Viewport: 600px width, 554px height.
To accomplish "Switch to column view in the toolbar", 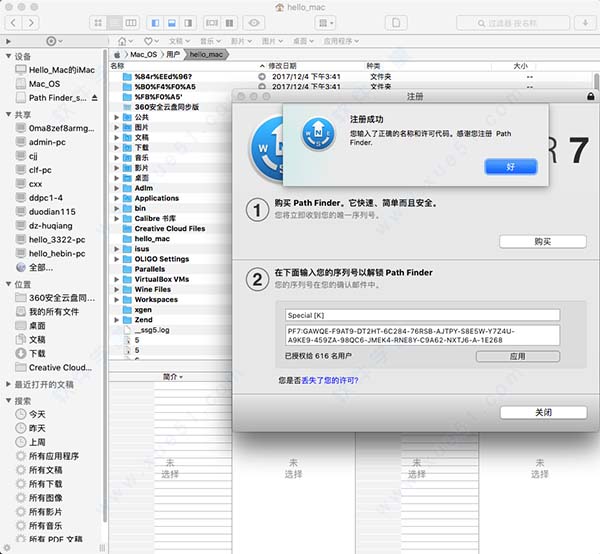I will (131, 23).
